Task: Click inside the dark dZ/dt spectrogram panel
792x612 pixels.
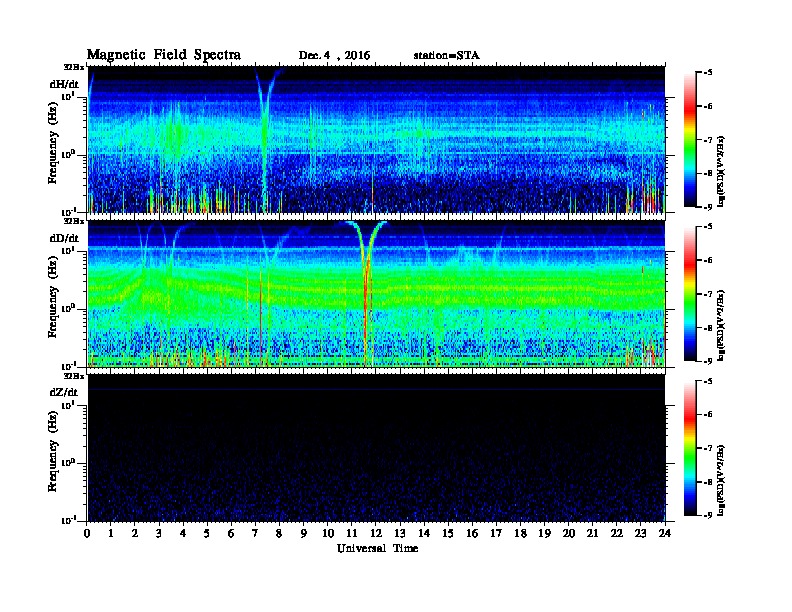Action: pyautogui.click(x=376, y=448)
